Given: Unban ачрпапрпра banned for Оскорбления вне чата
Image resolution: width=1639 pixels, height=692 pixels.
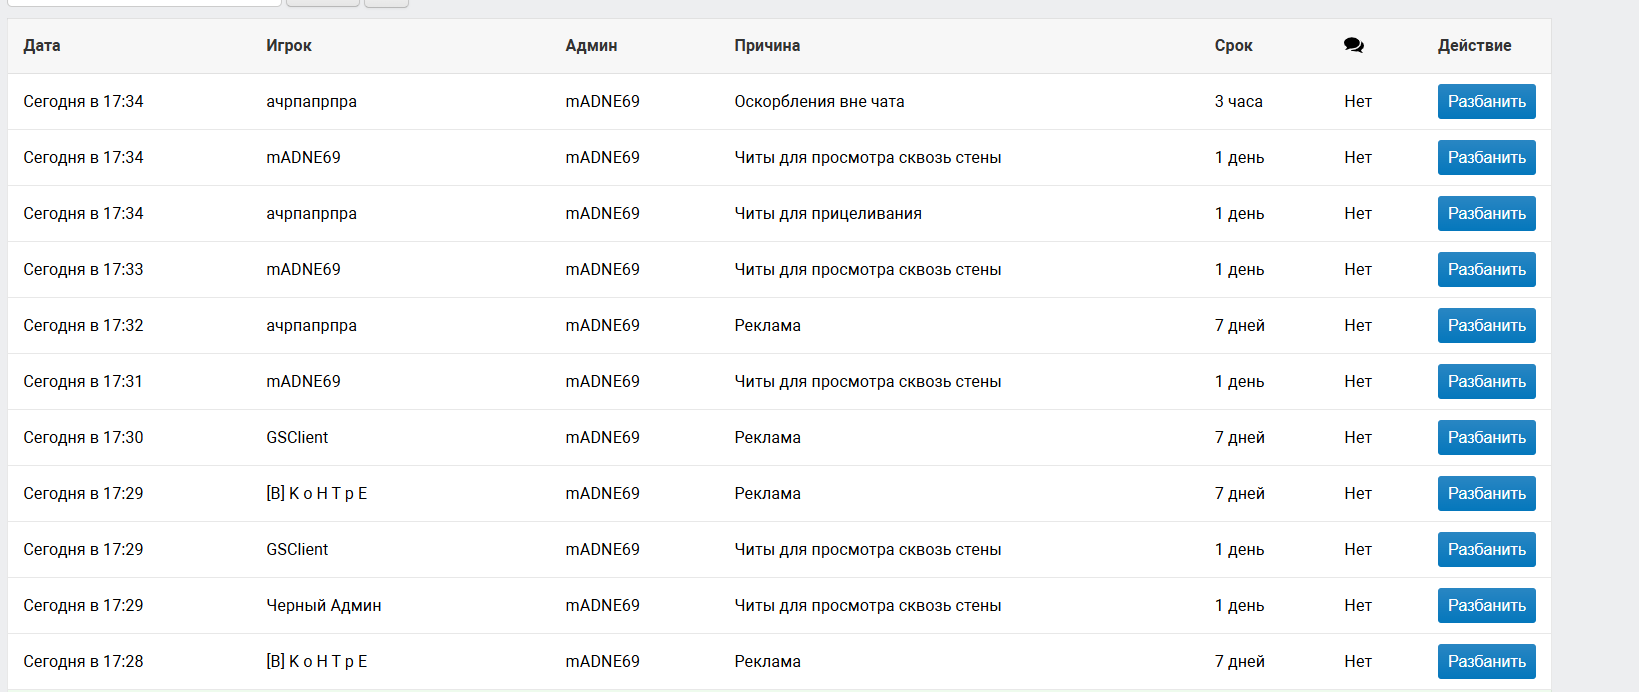Looking at the screenshot, I should click(1486, 101).
